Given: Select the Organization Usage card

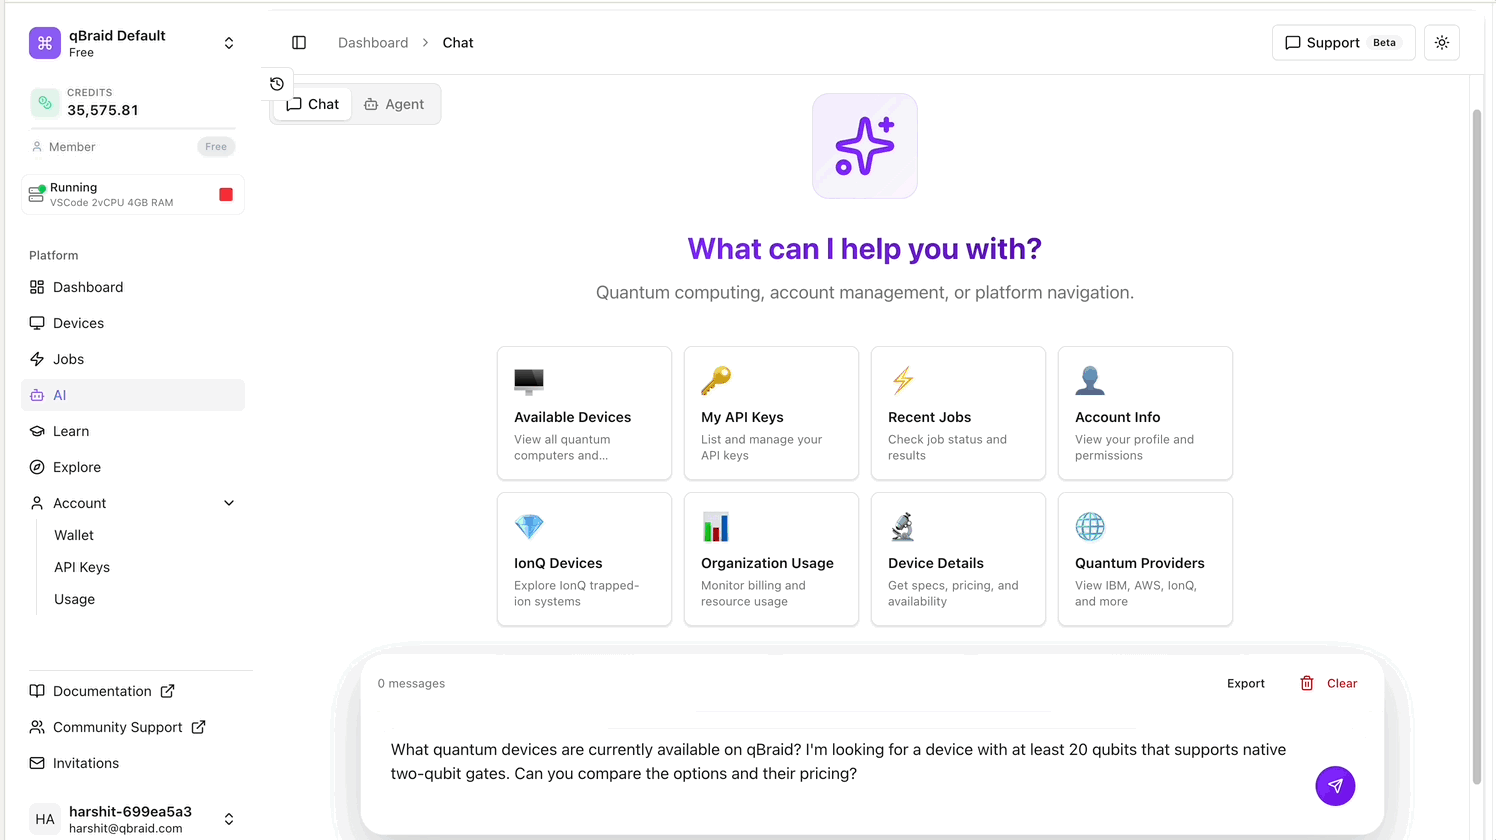Looking at the screenshot, I should [771, 559].
